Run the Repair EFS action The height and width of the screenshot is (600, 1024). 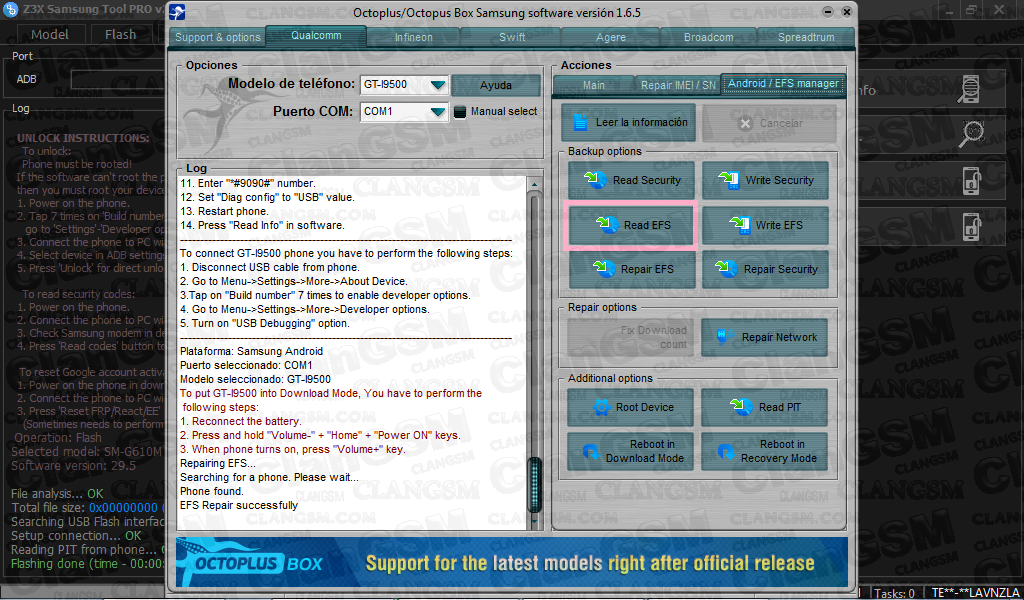click(632, 269)
